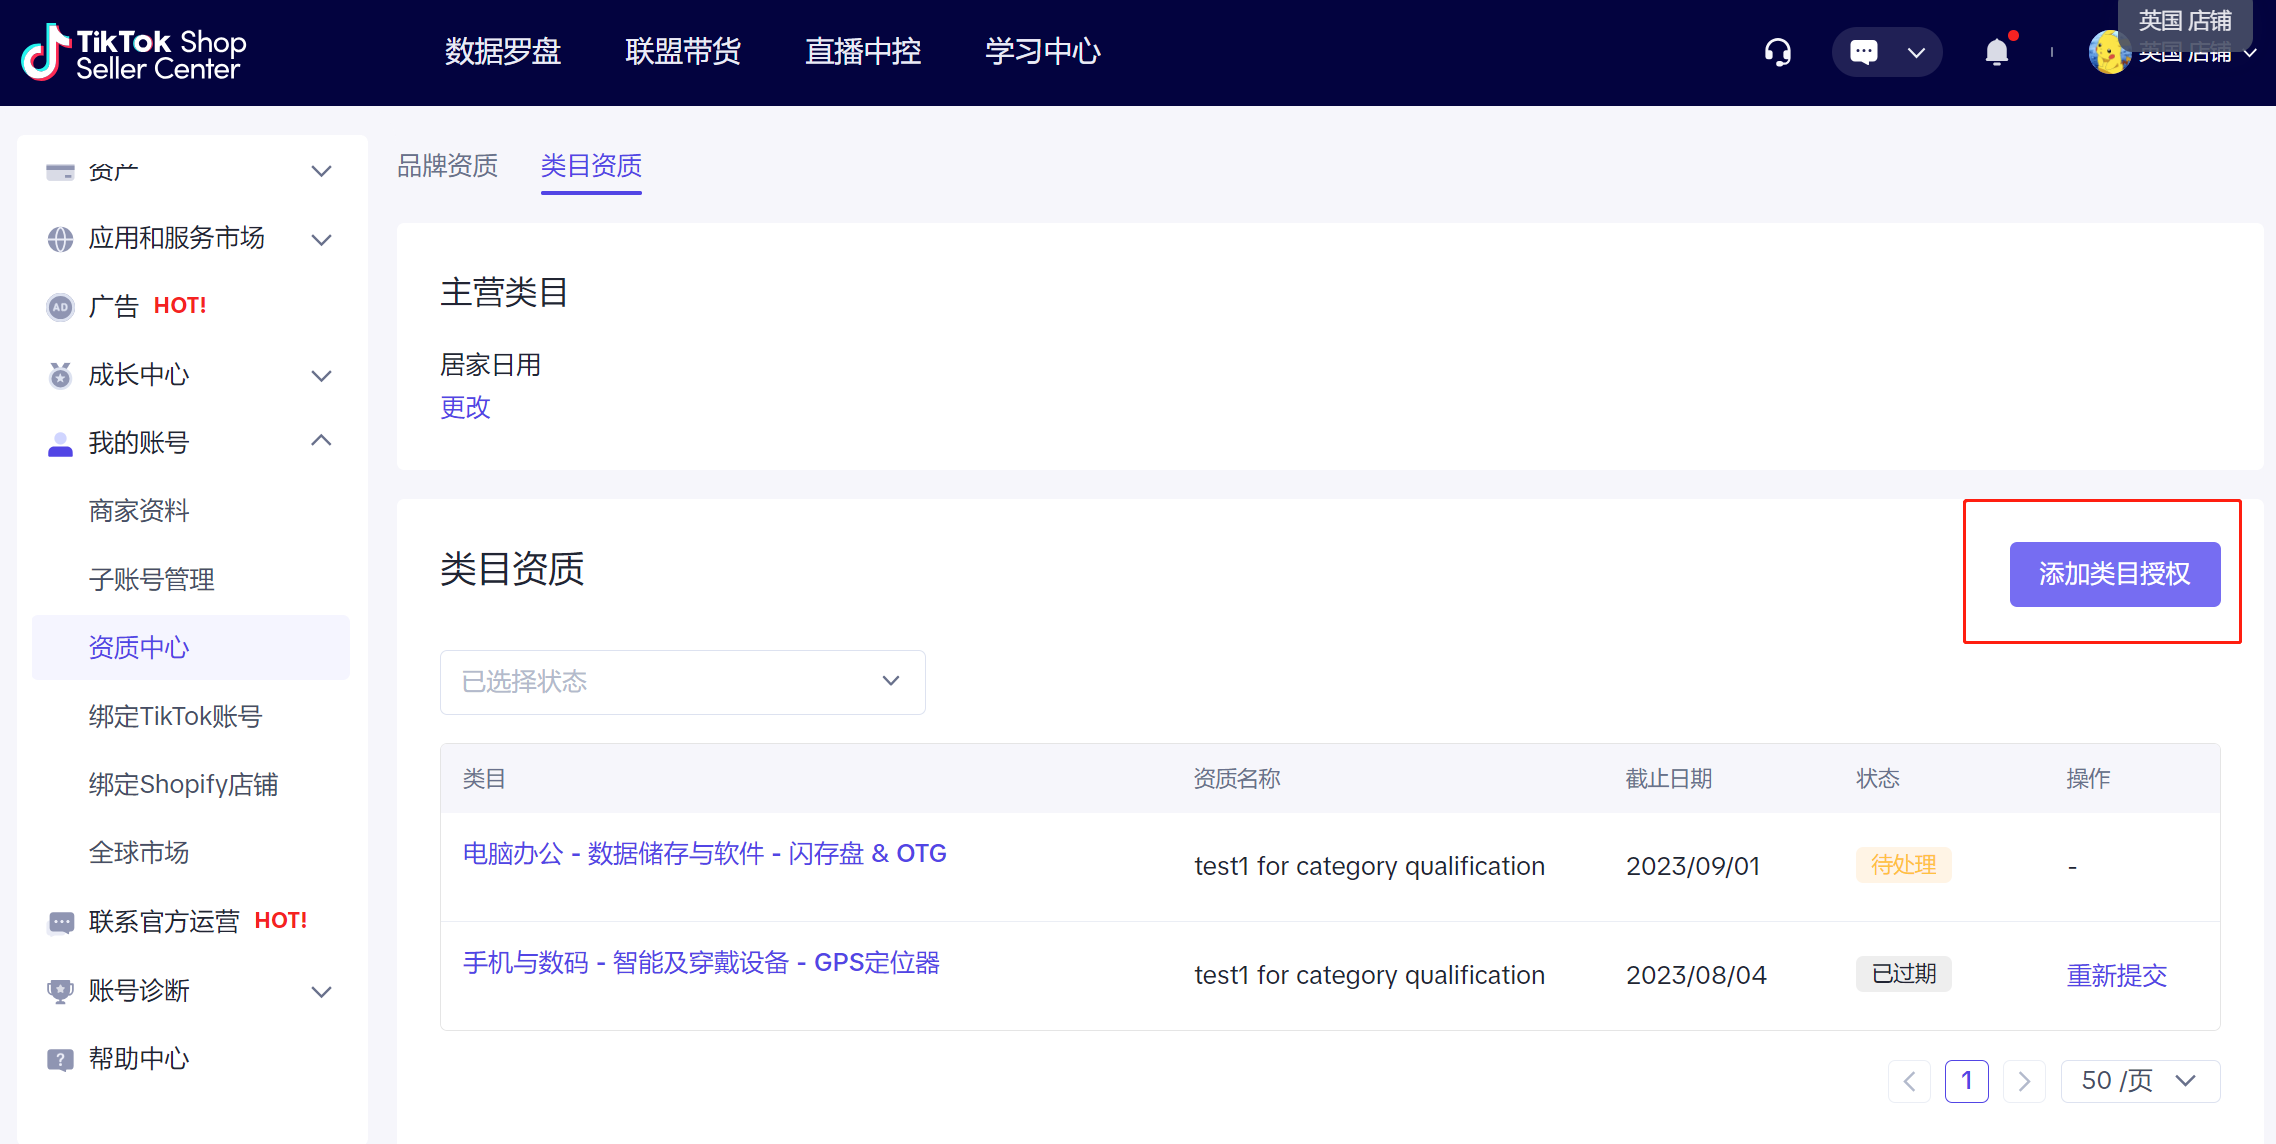Open the 数据罗盘 top menu

[x=502, y=52]
